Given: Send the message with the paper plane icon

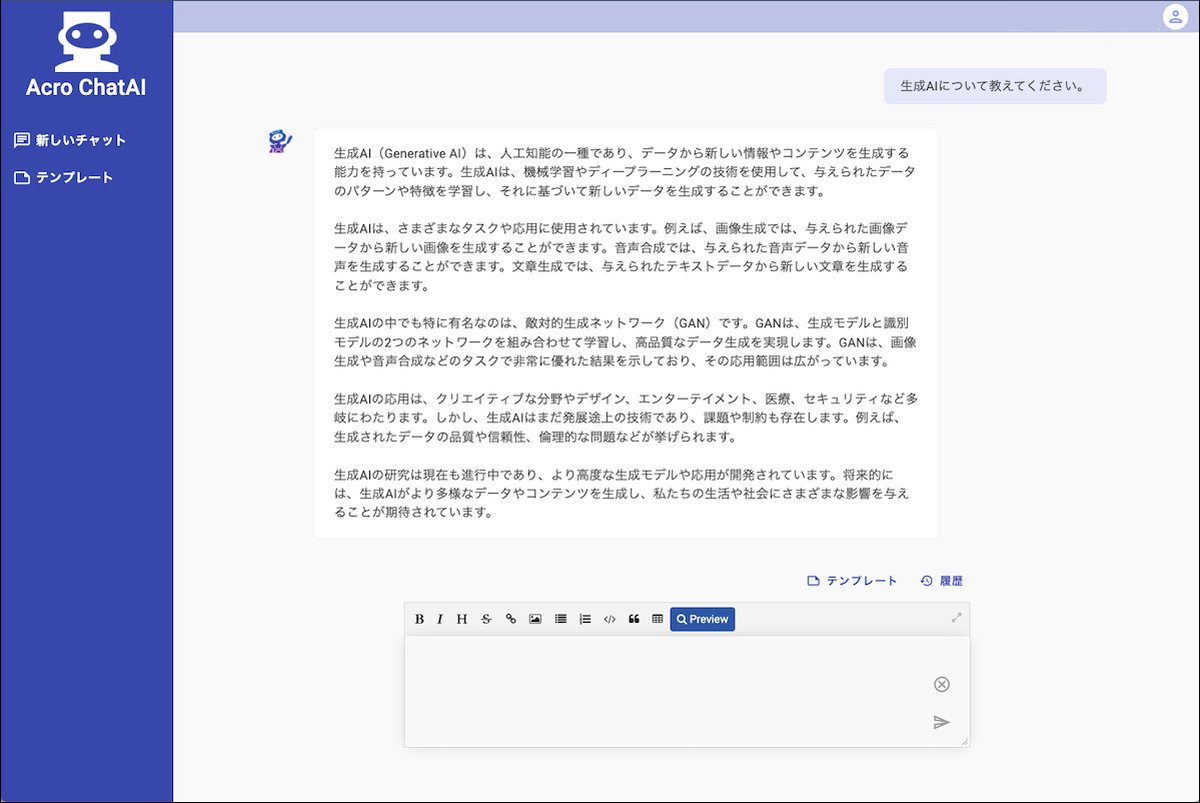Looking at the screenshot, I should (x=941, y=722).
